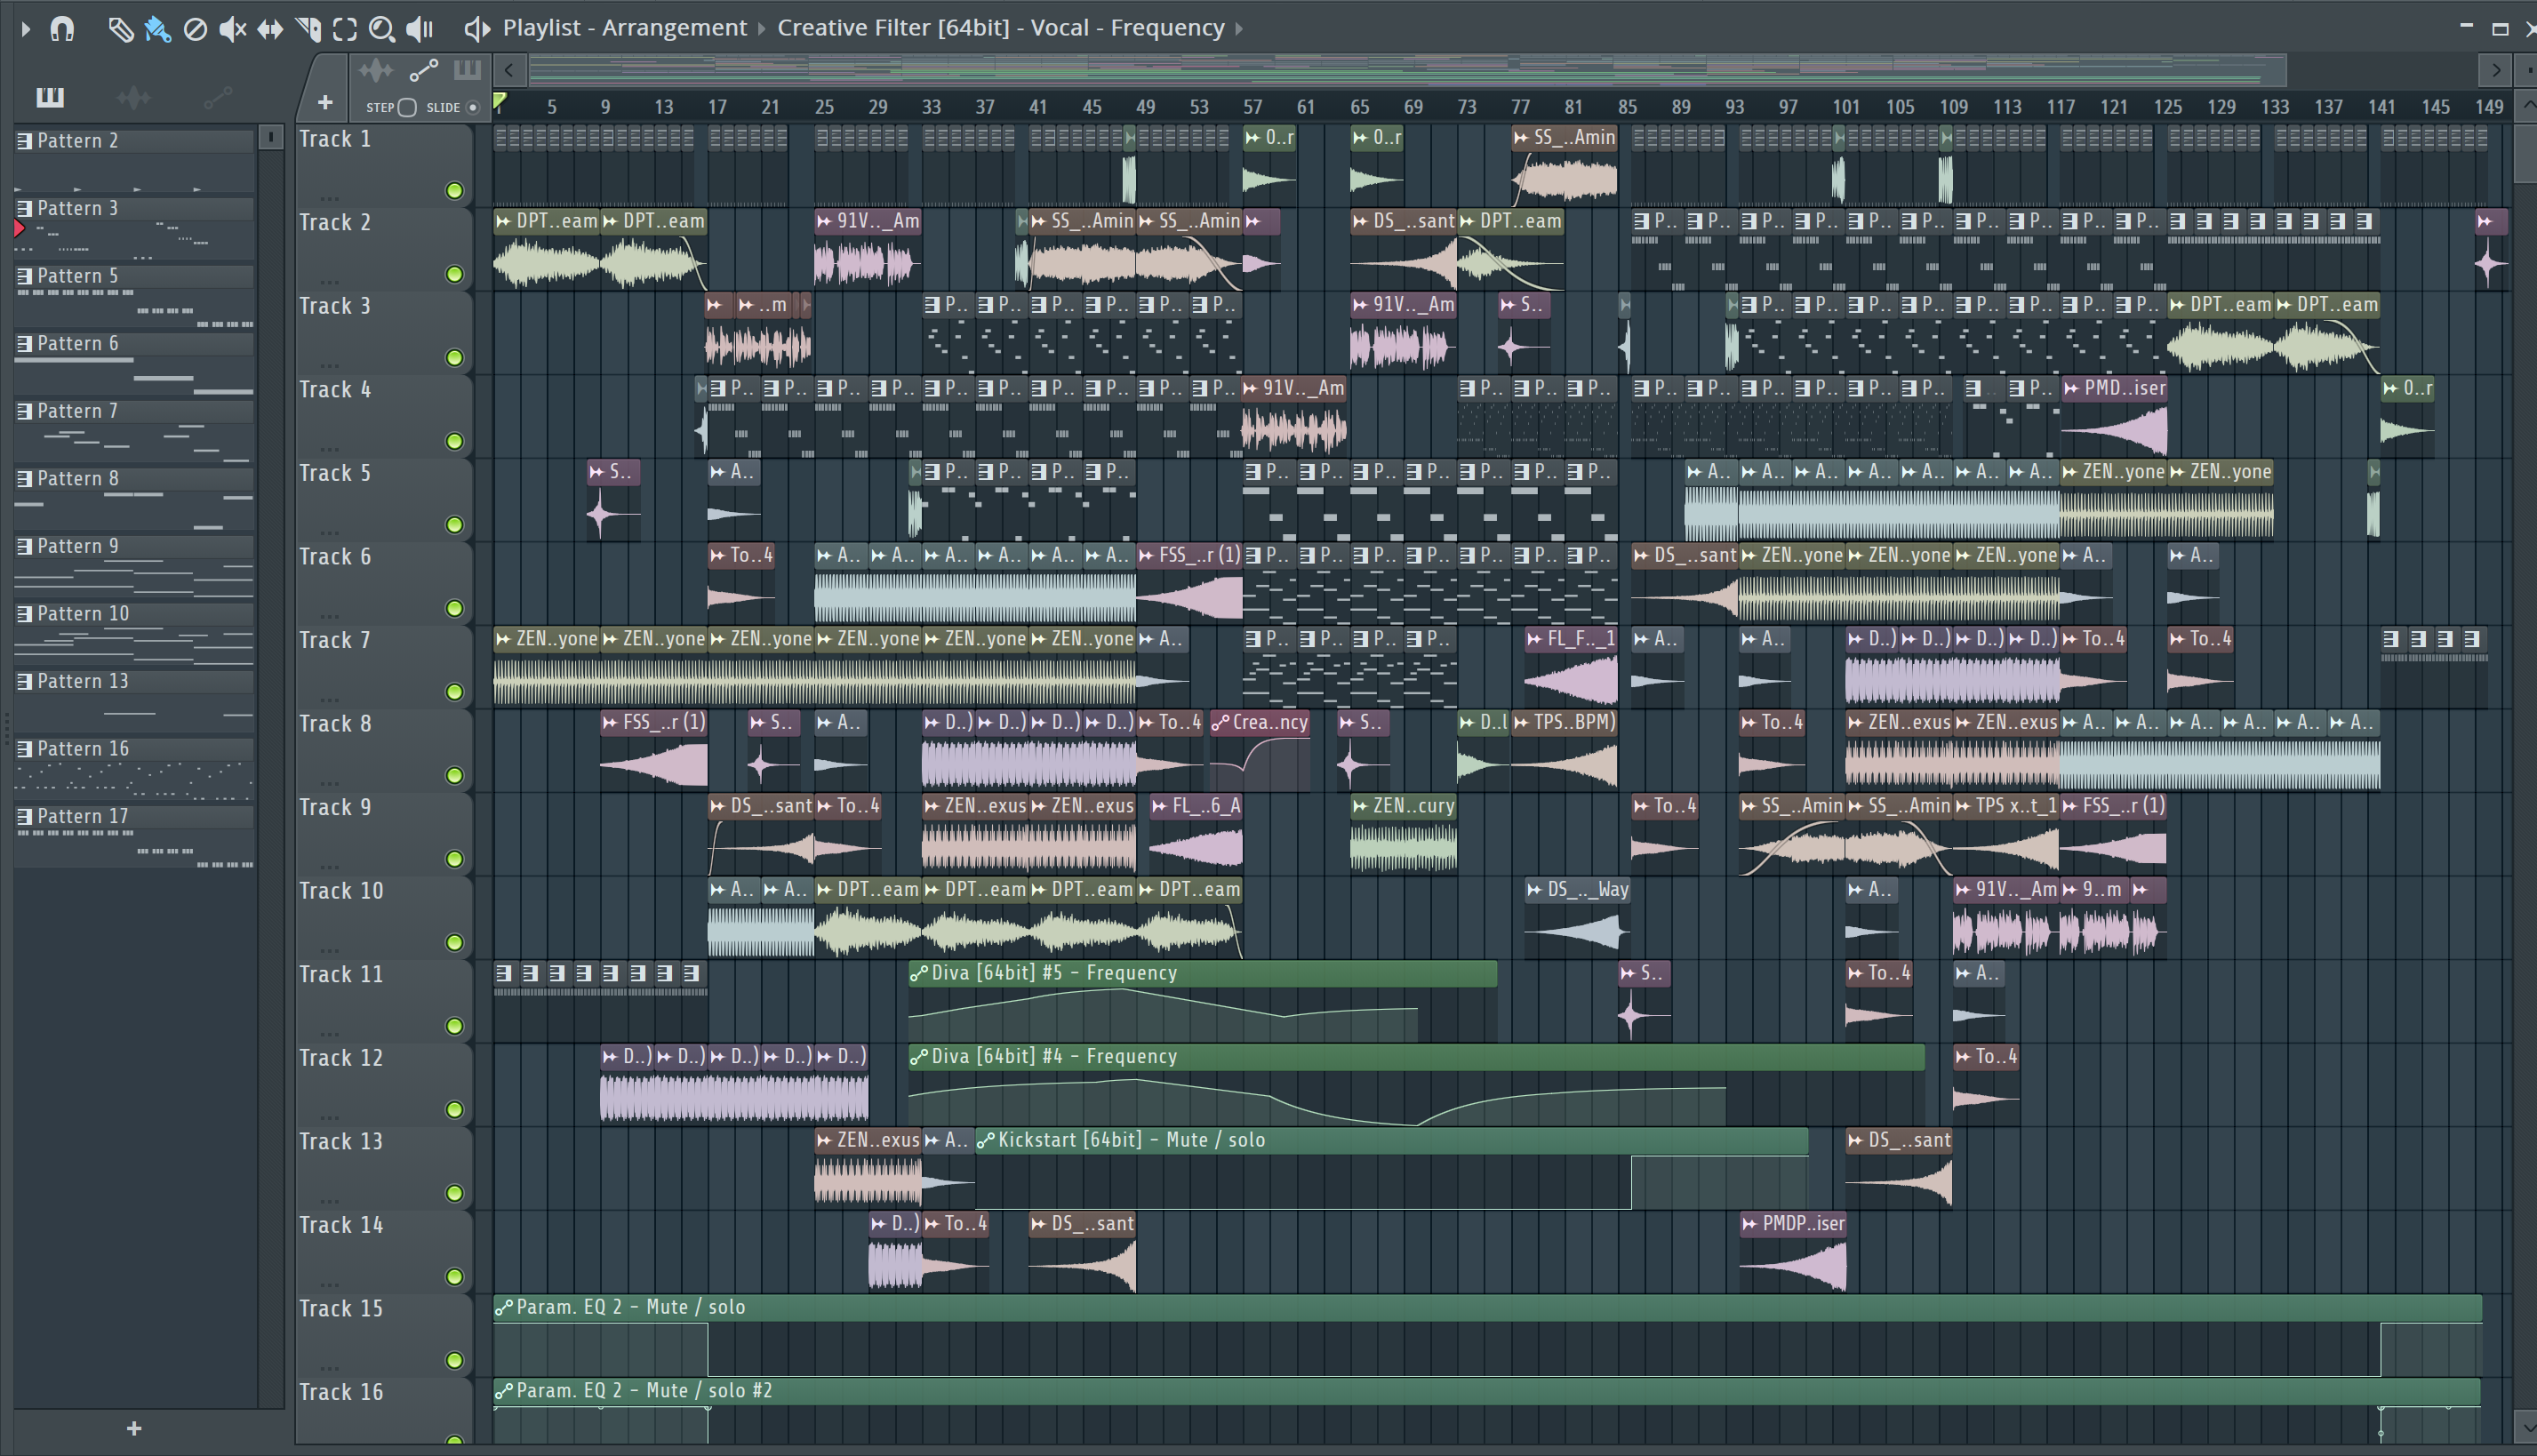
Task: Click the Pattern 10 grid icon
Action: [x=25, y=613]
